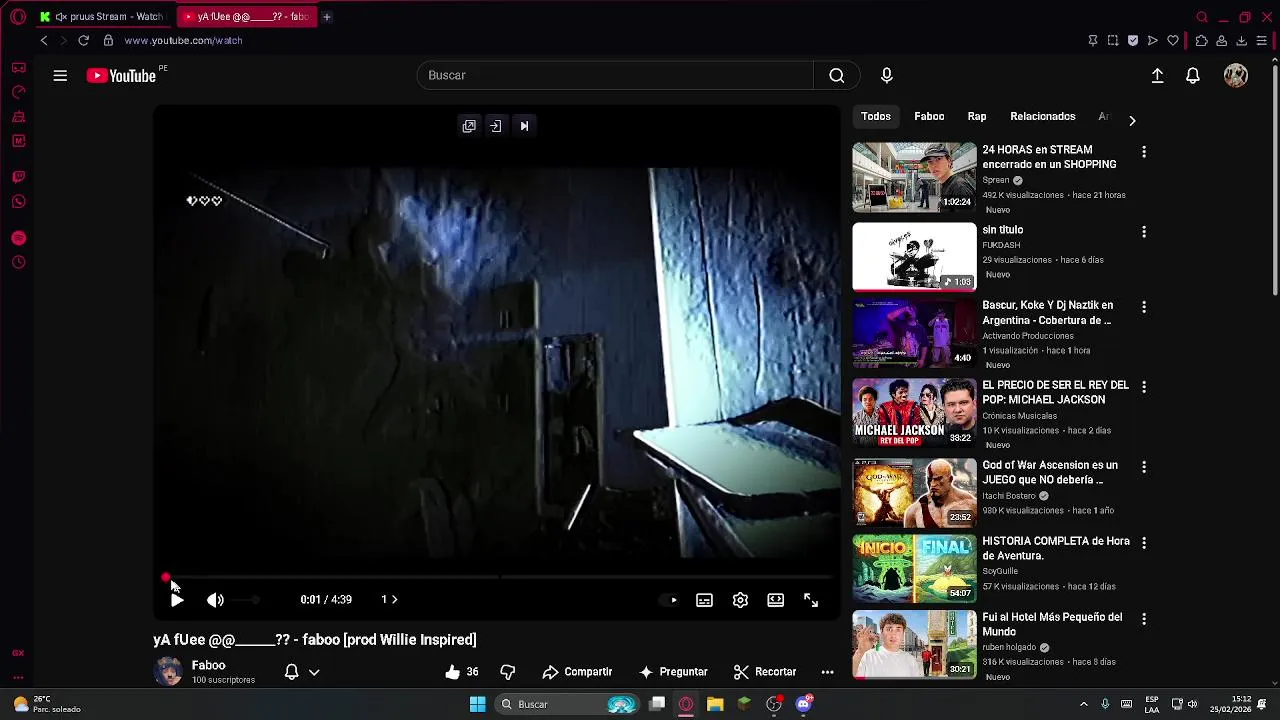The width and height of the screenshot is (1280, 720).
Task: Show hidden system tray icons chevron
Action: (x=1083, y=704)
